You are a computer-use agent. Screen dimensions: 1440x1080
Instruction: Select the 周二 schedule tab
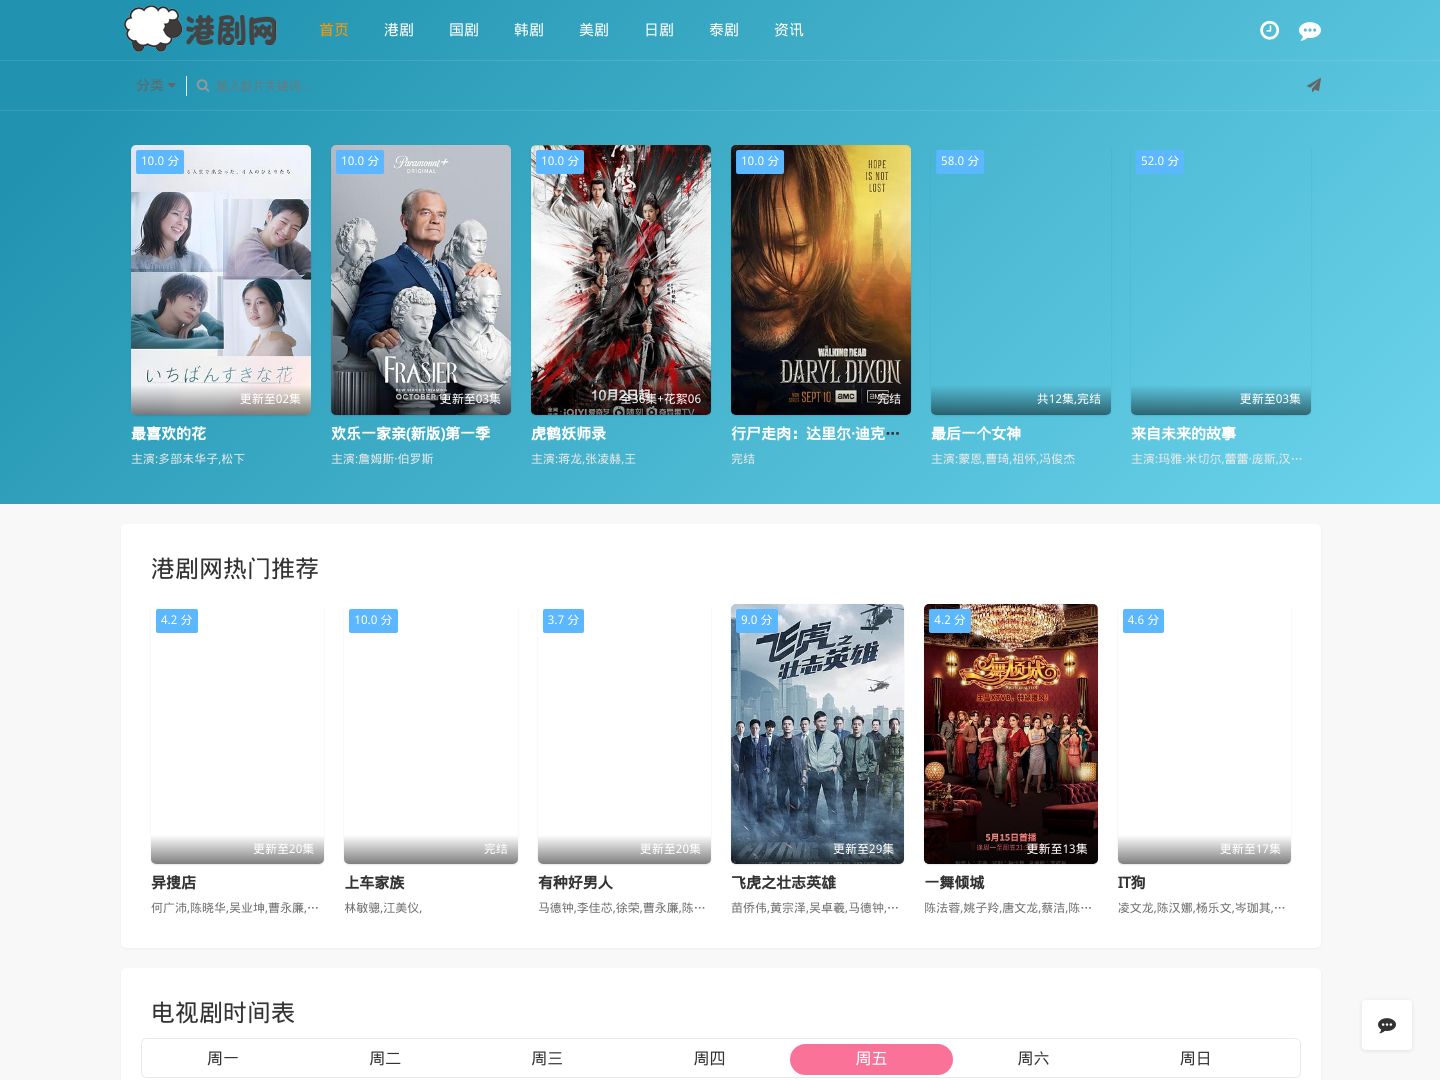[x=385, y=1058]
